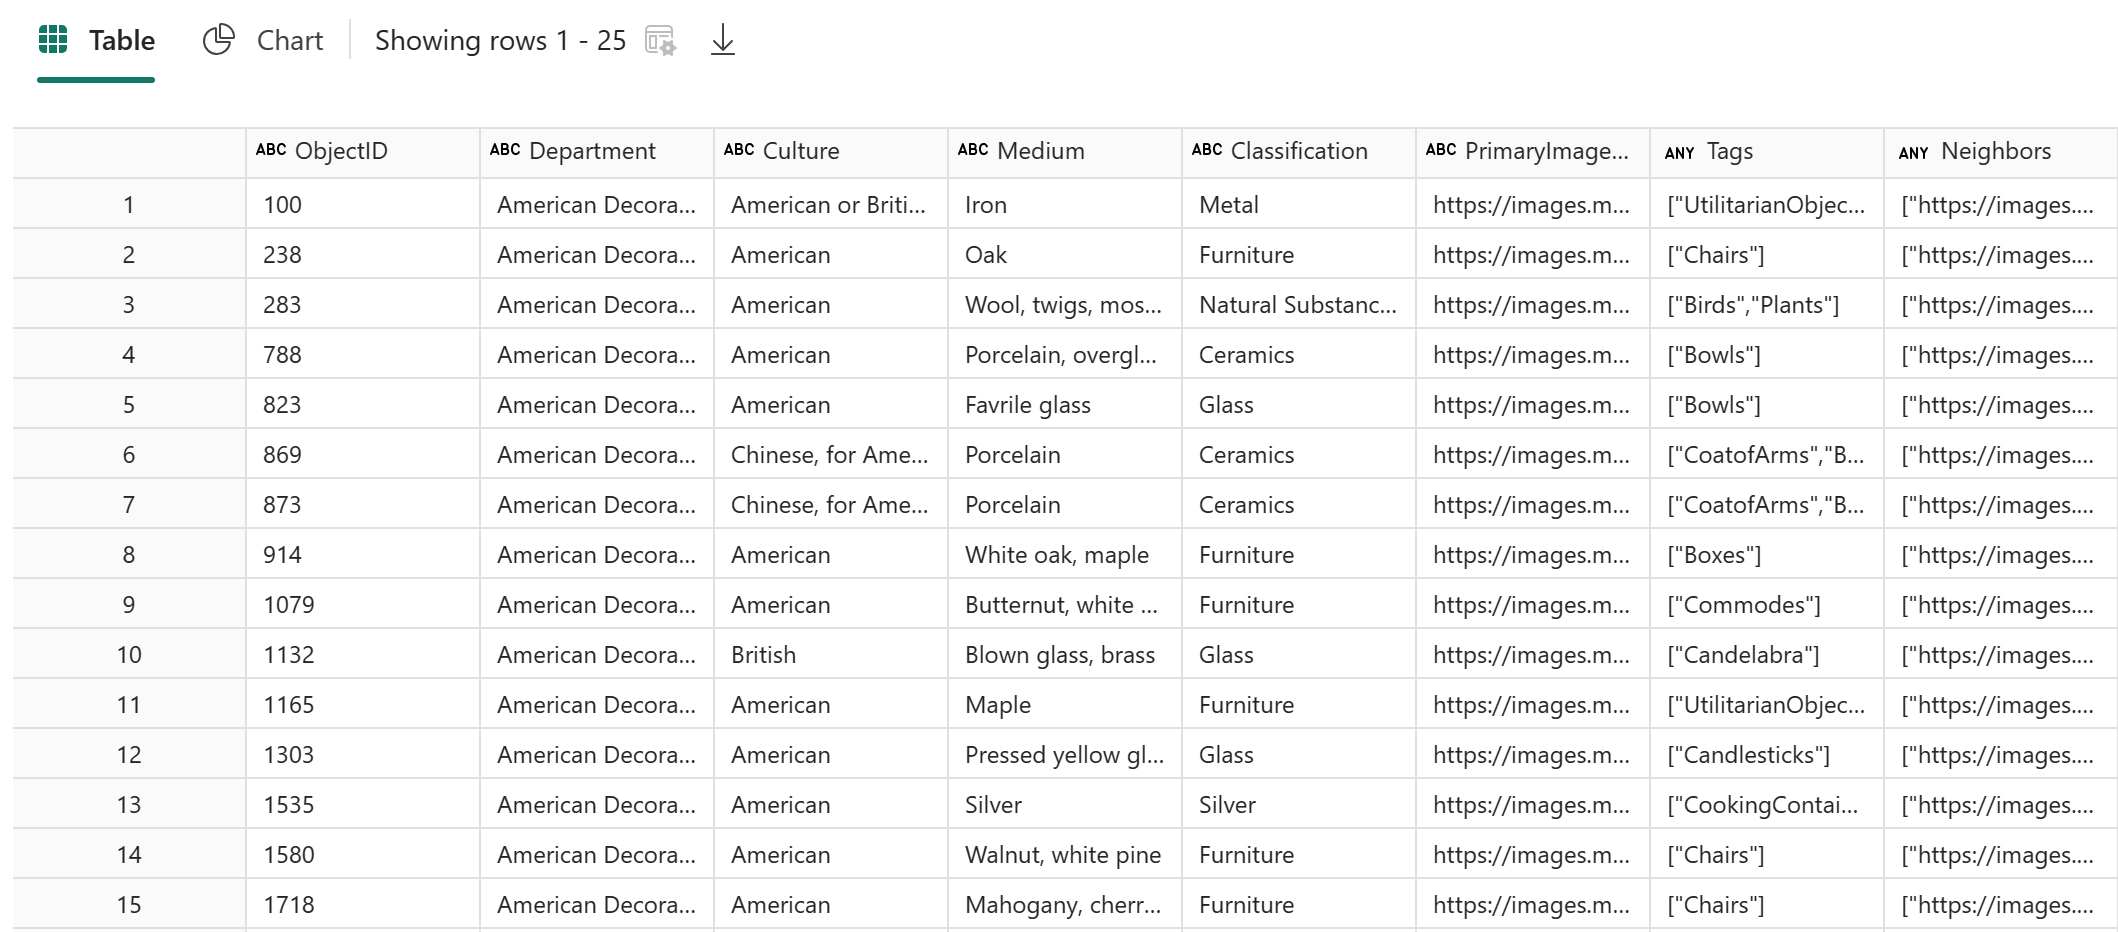Select the Department column header
2118x932 pixels.
point(592,151)
